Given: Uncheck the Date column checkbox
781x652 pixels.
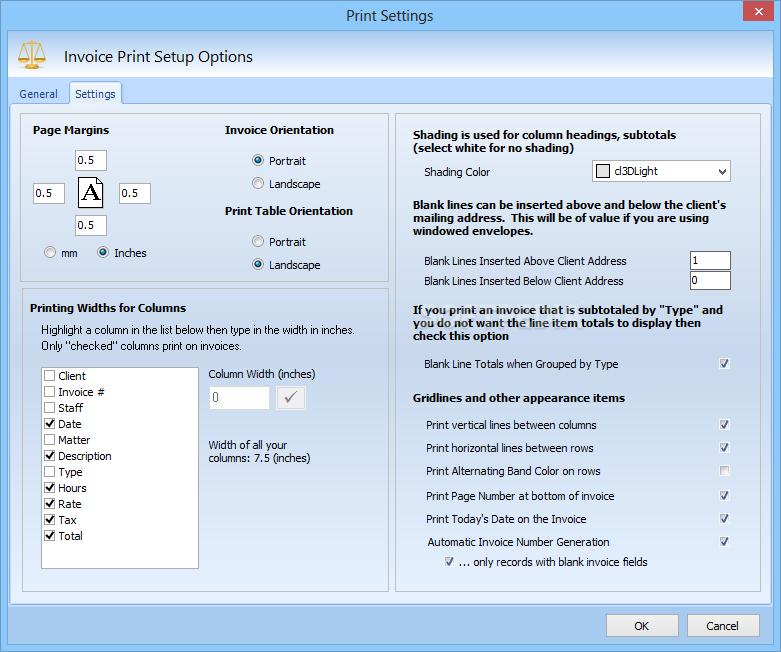Looking at the screenshot, I should [50, 423].
